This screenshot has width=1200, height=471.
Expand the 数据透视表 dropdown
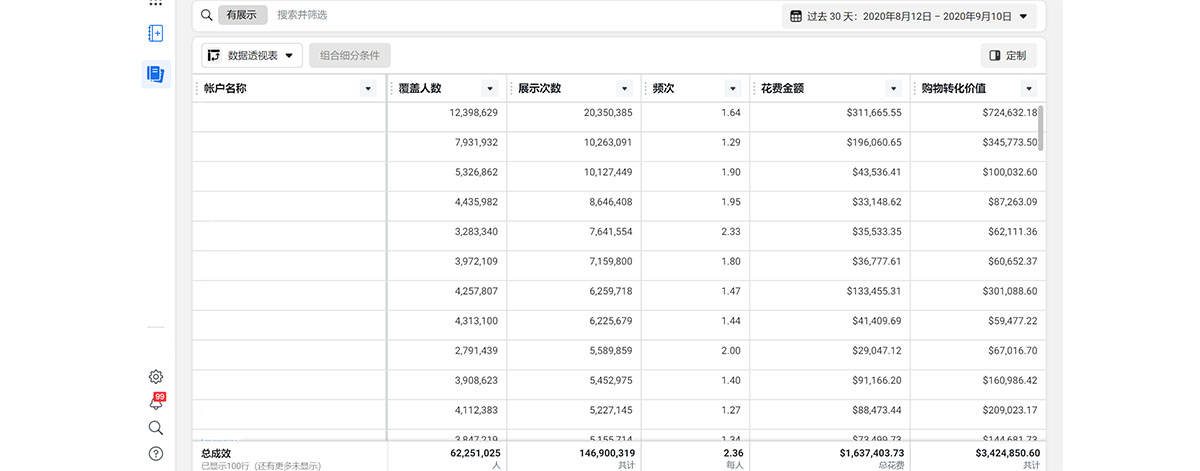[252, 56]
